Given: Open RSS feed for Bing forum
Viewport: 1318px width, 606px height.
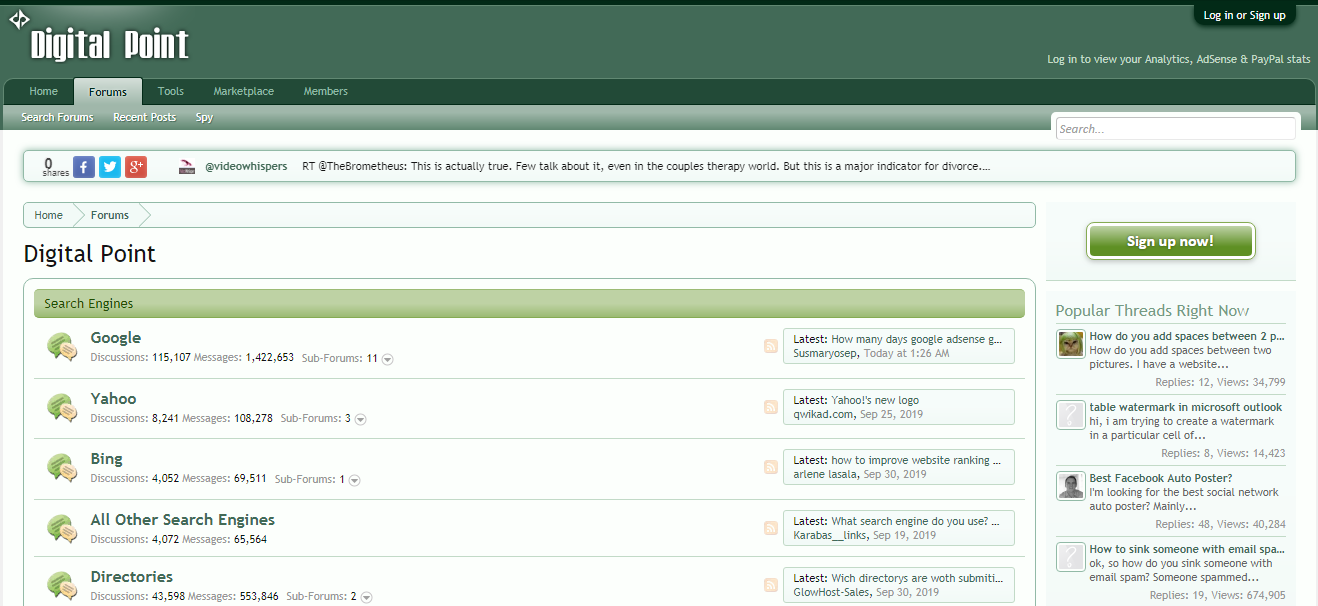Looking at the screenshot, I should 771,467.
